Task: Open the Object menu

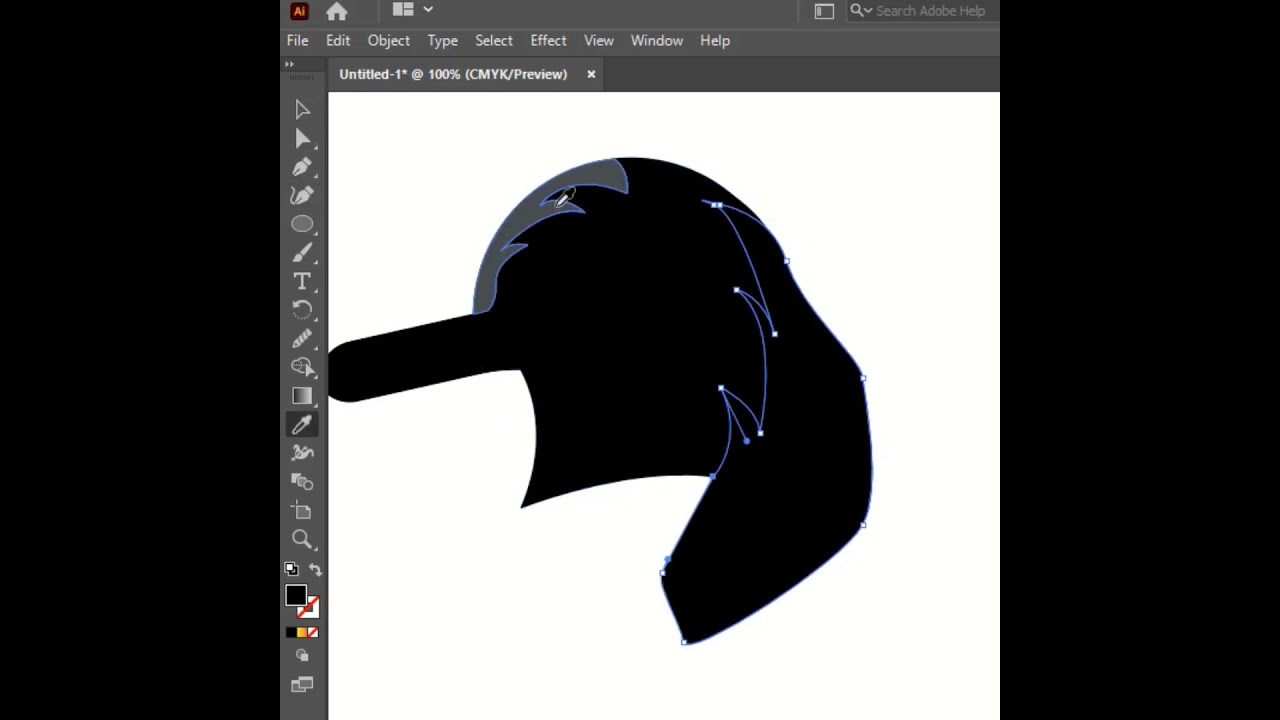Action: 389,41
